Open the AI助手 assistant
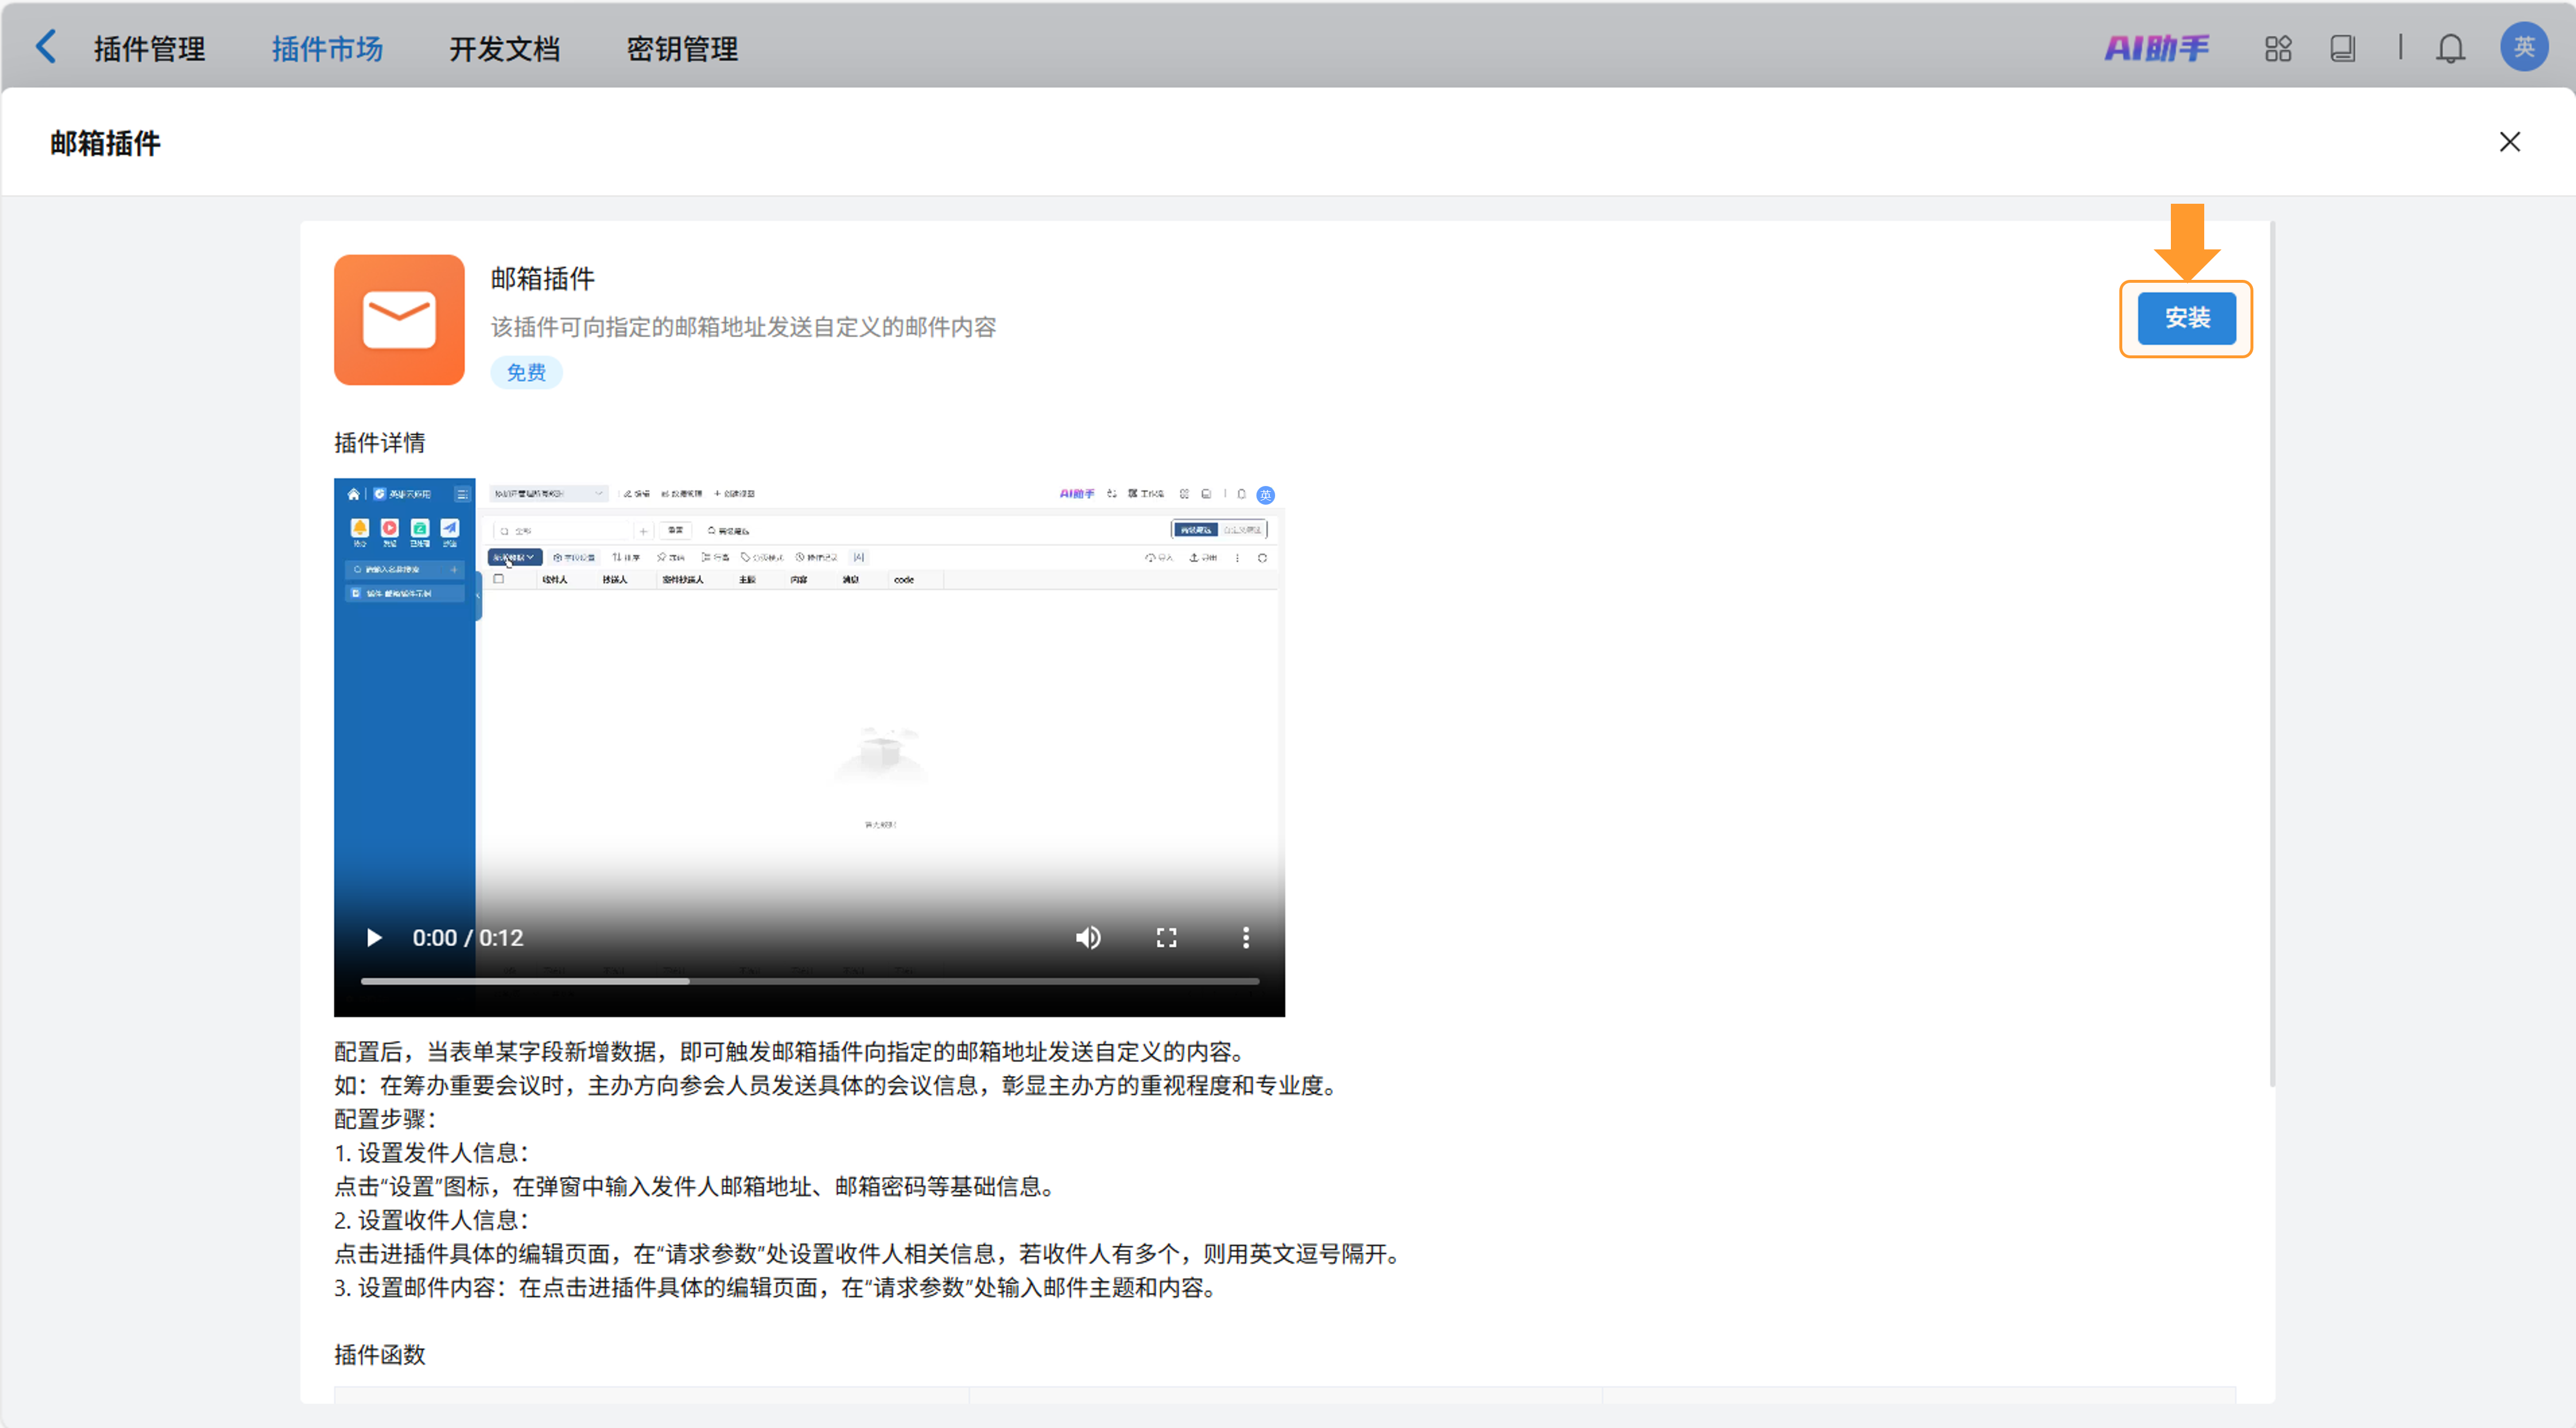 pos(2156,48)
